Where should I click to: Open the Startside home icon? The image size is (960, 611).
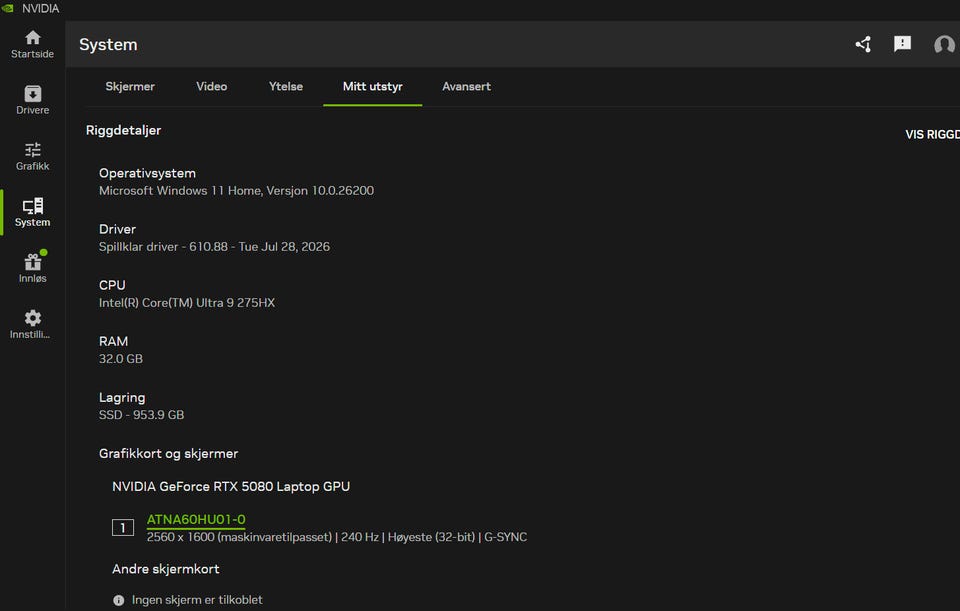coord(32,38)
